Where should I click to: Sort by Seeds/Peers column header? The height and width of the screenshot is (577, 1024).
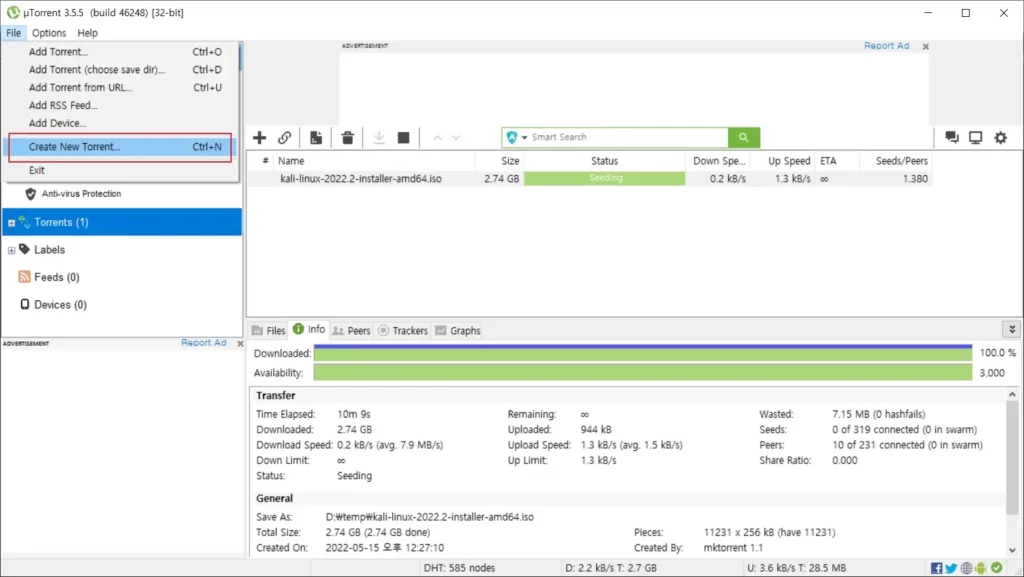[x=895, y=161]
